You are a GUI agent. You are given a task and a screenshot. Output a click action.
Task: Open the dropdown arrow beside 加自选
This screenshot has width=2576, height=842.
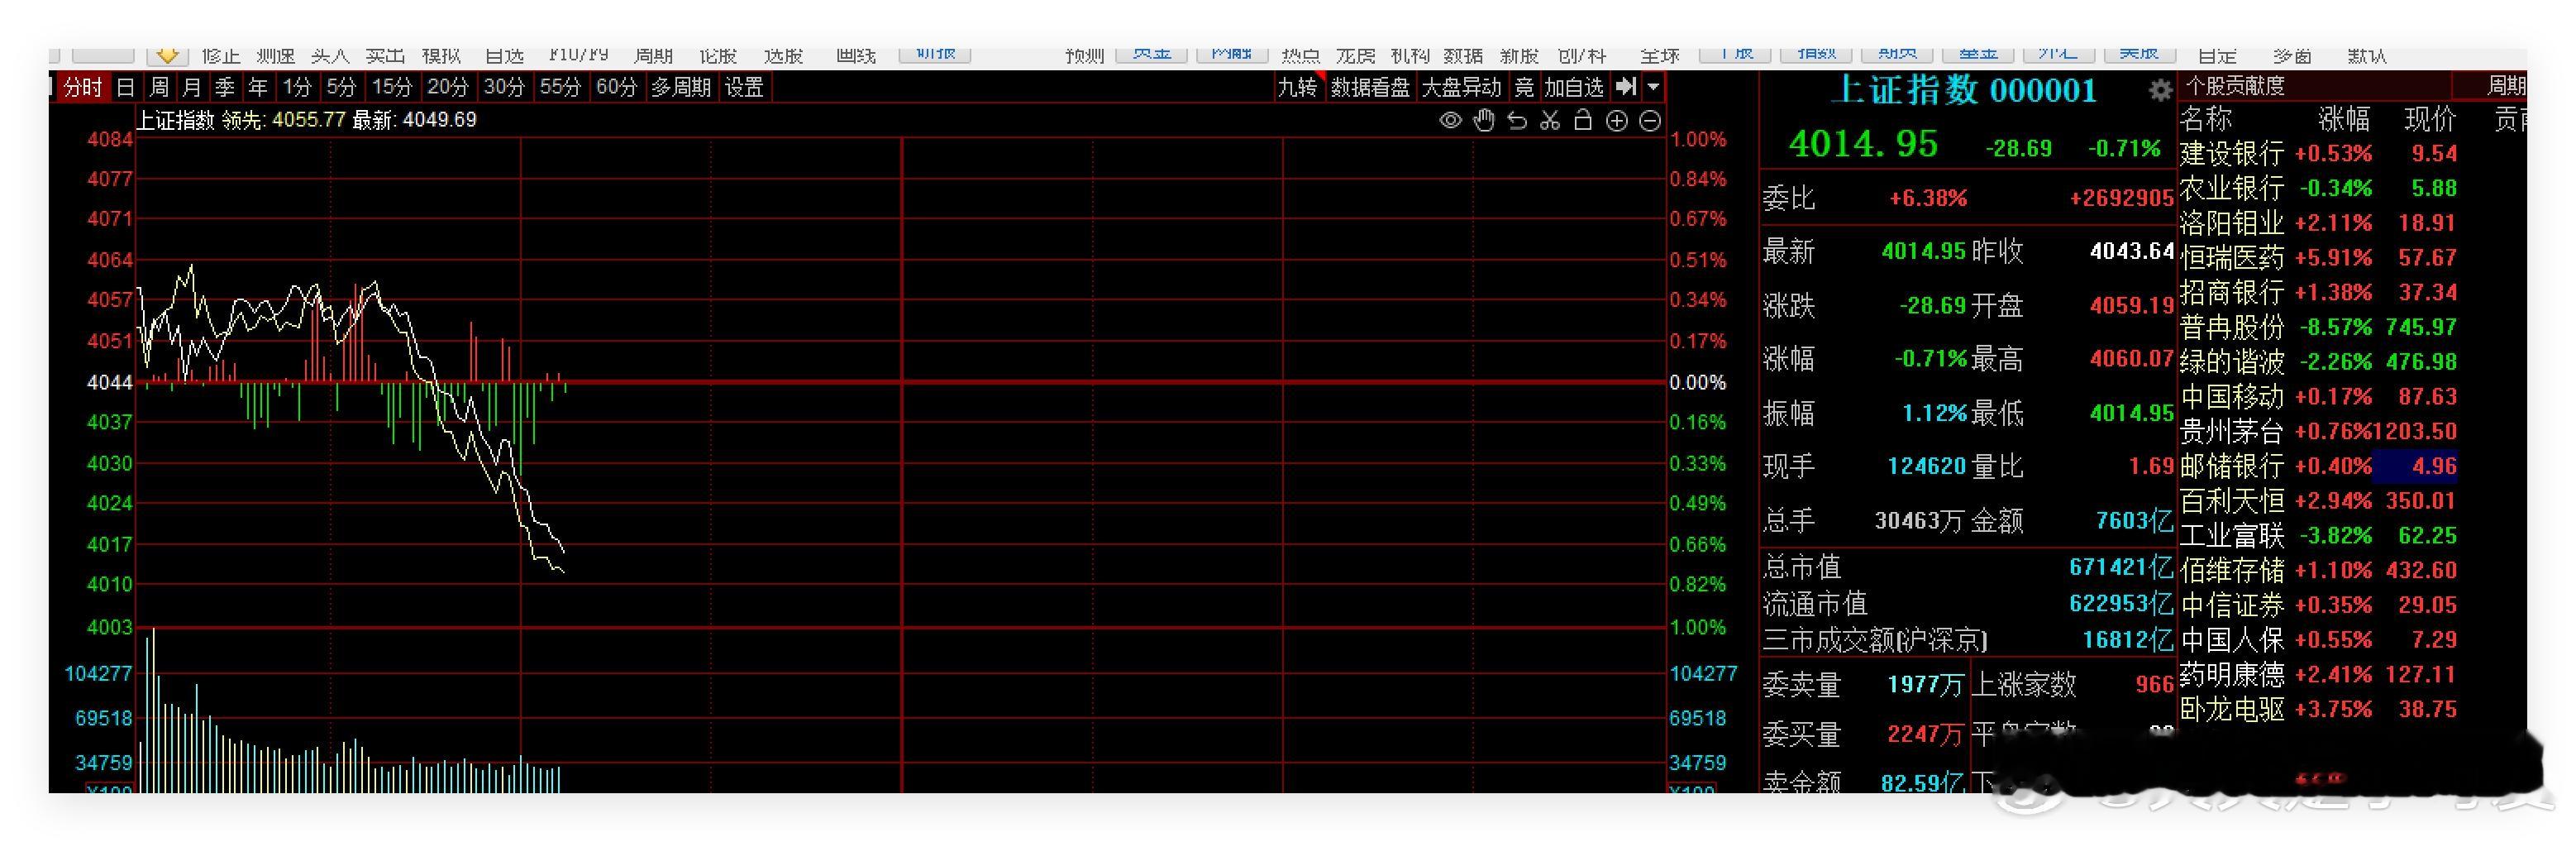(x=1653, y=87)
